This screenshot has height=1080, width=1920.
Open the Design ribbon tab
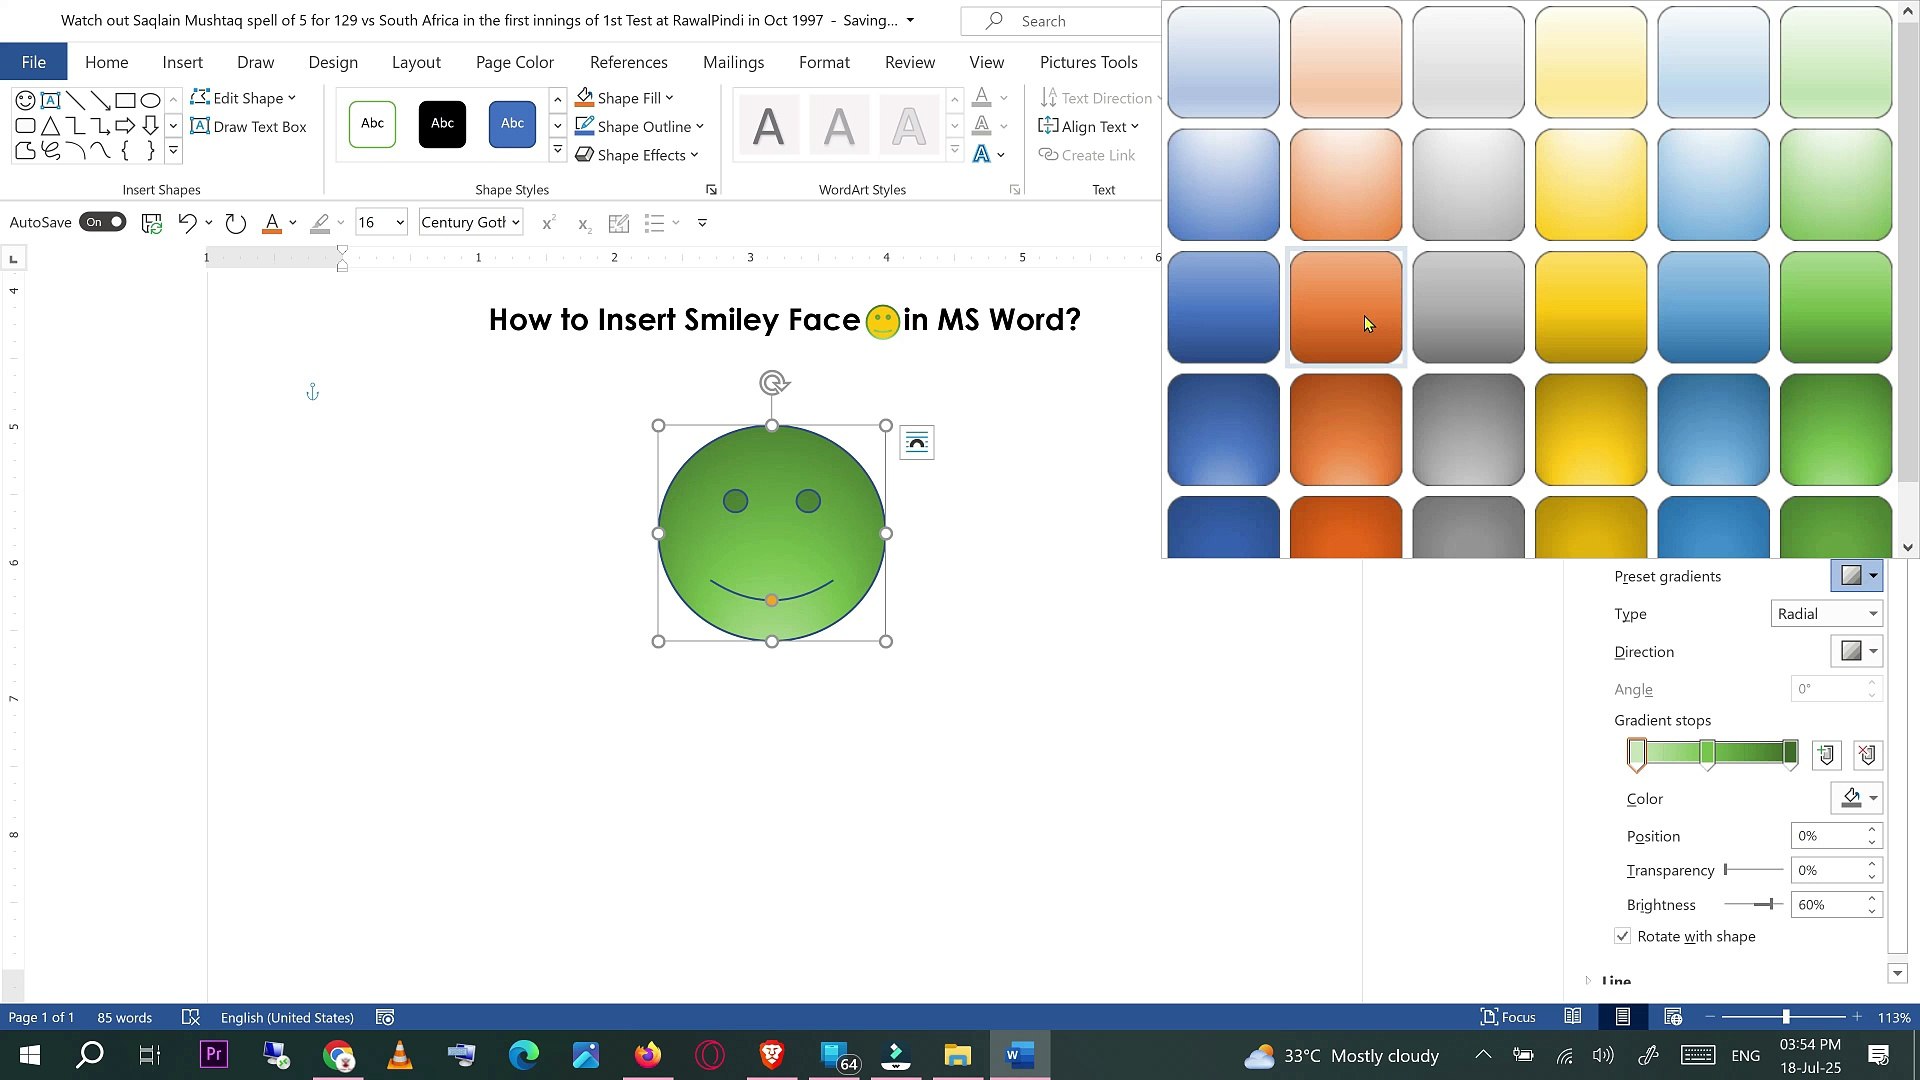click(x=333, y=62)
